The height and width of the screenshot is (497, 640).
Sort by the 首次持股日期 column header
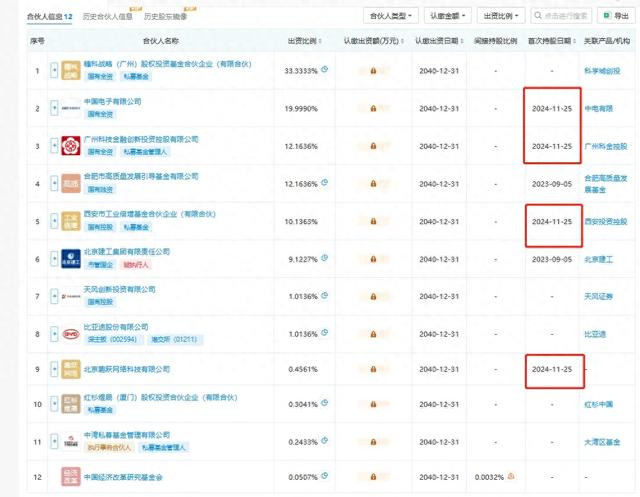pyautogui.click(x=552, y=41)
